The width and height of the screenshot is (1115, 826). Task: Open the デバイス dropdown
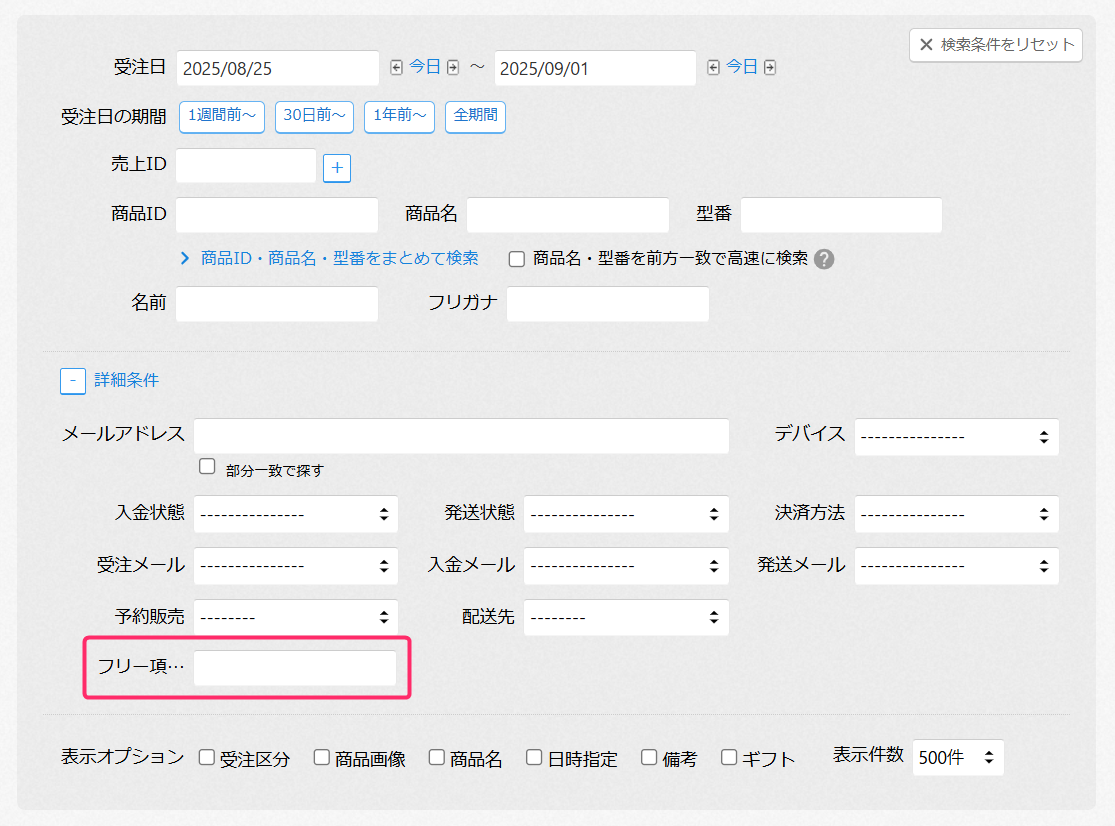pos(956,437)
